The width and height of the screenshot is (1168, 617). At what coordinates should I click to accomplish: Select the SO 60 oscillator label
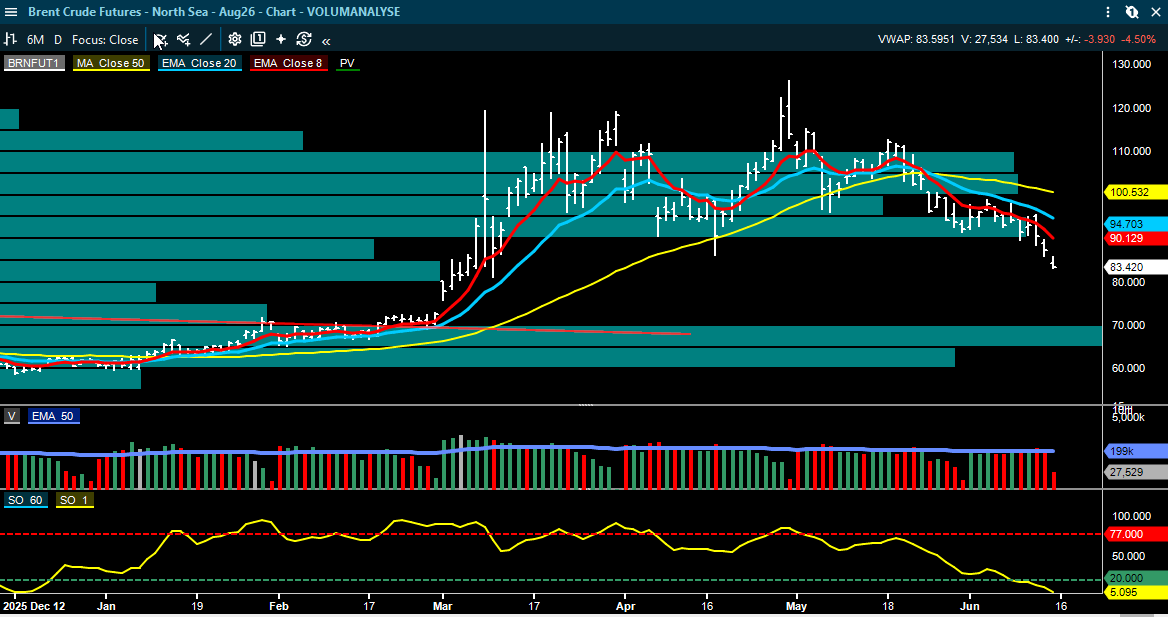click(26, 500)
